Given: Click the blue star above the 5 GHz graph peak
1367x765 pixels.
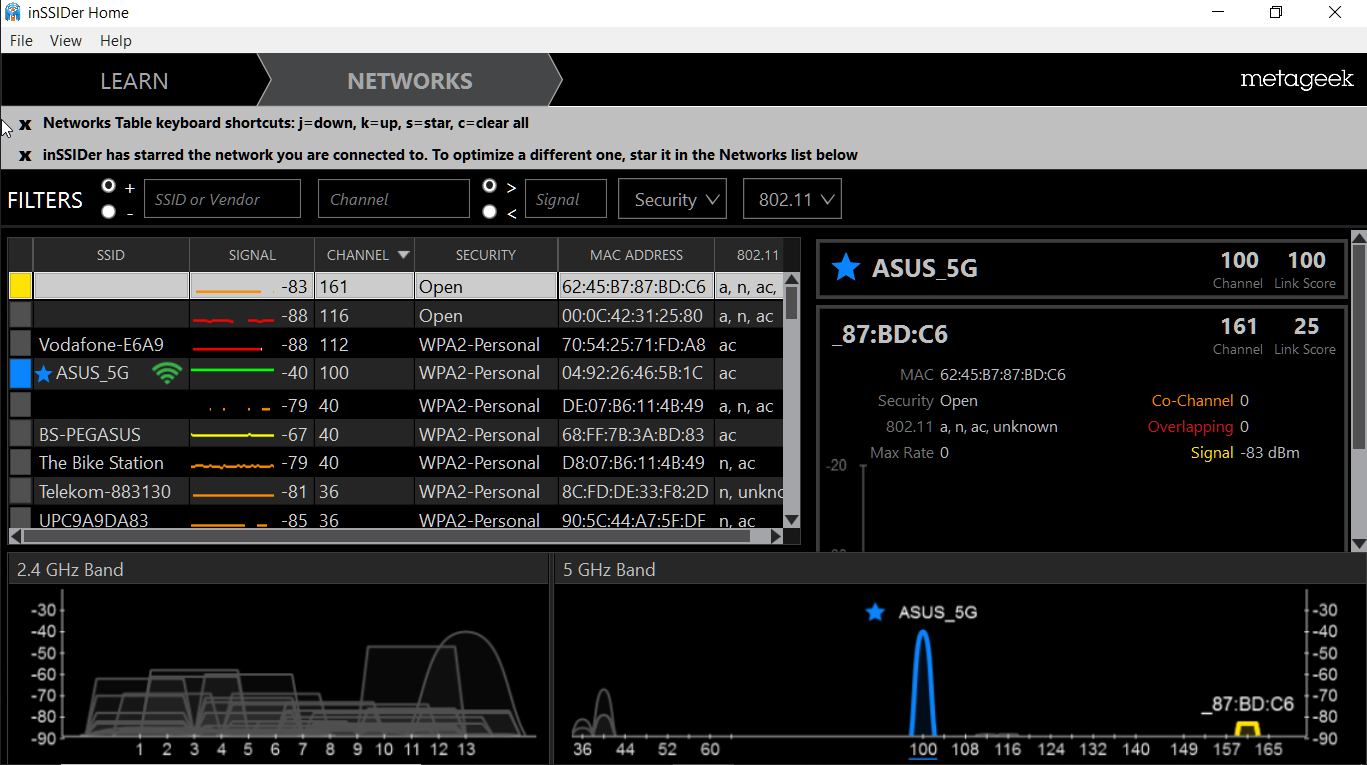Looking at the screenshot, I should pyautogui.click(x=875, y=612).
